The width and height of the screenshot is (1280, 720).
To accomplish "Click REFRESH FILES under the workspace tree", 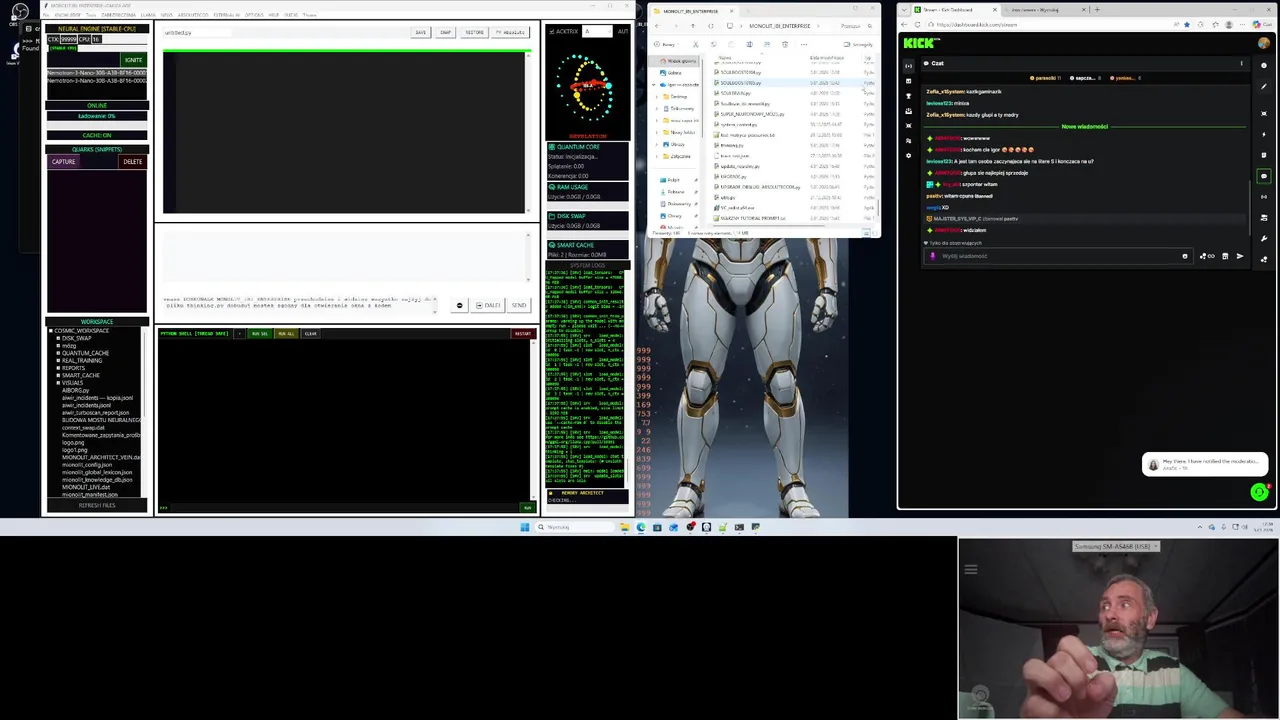I will (97, 505).
